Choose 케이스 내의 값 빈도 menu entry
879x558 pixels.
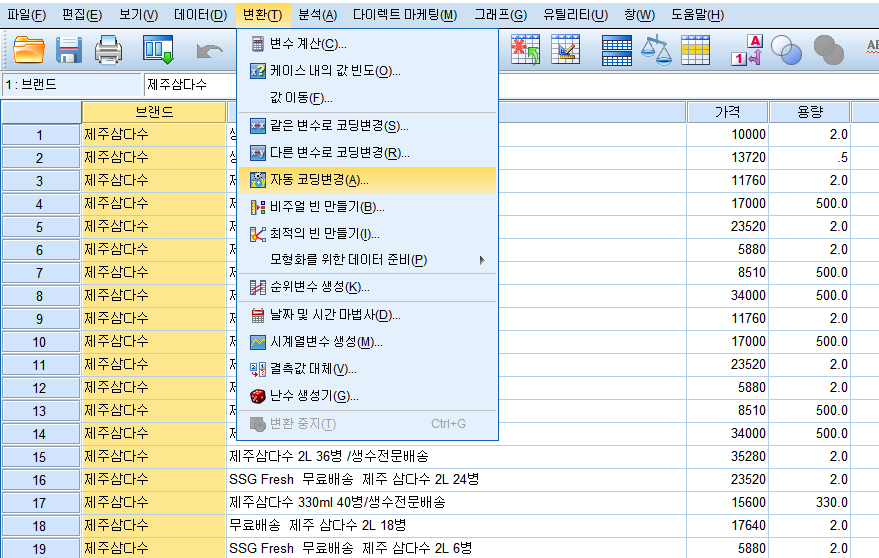click(367, 71)
